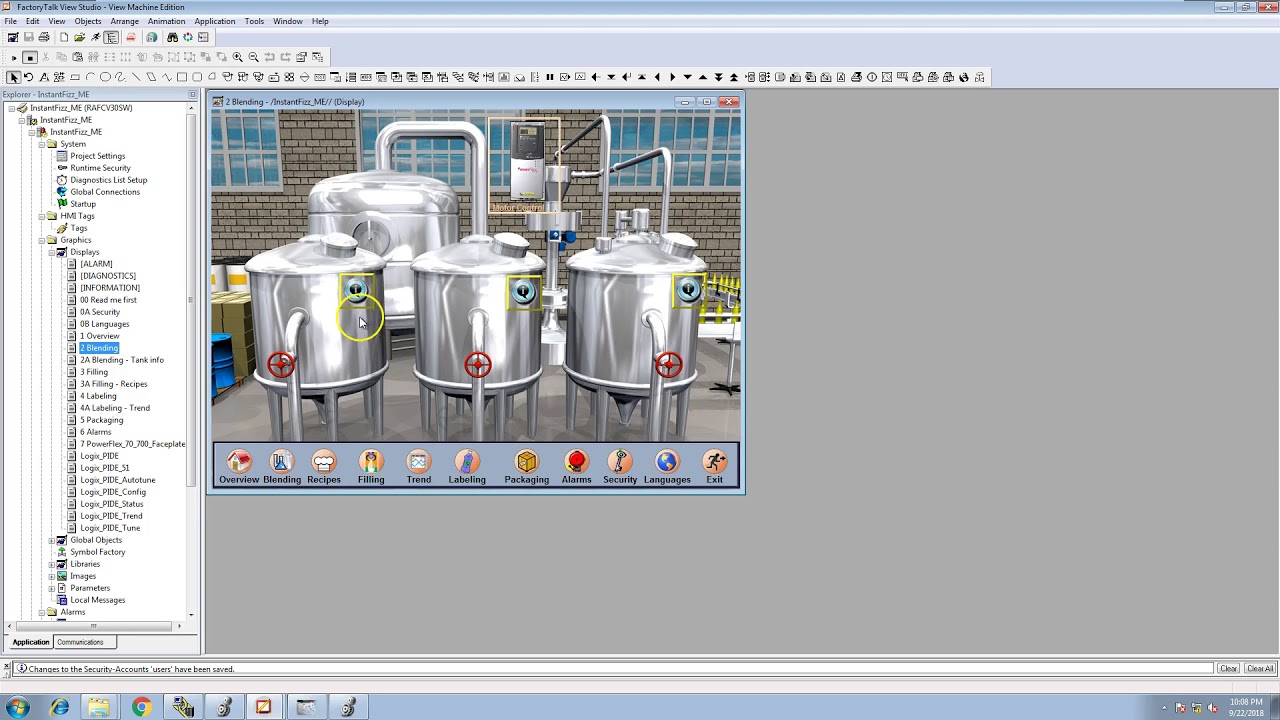Click the Zoom In magnifier icon
1280x720 pixels.
tap(237, 57)
